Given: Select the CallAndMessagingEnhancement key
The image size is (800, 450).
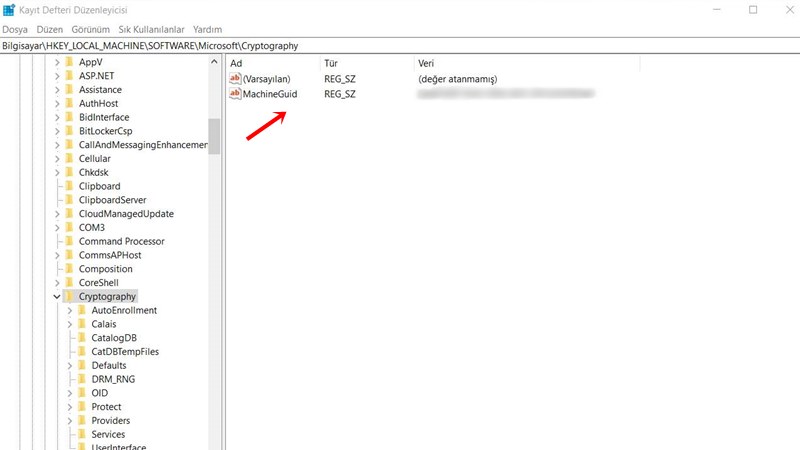Looking at the screenshot, I should 143,145.
